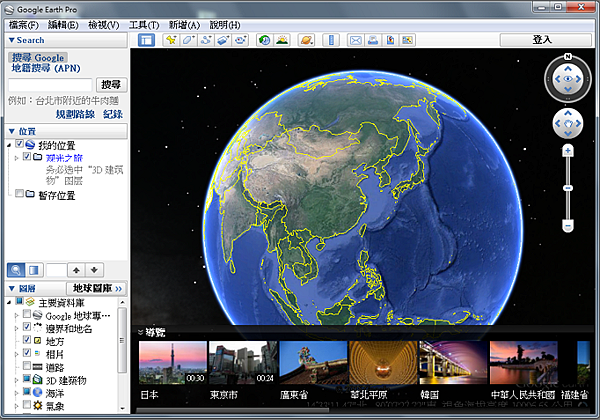The width and height of the screenshot is (600, 420).
Task: Click the panel toggle icon beside magnifier
Action: 34,270
